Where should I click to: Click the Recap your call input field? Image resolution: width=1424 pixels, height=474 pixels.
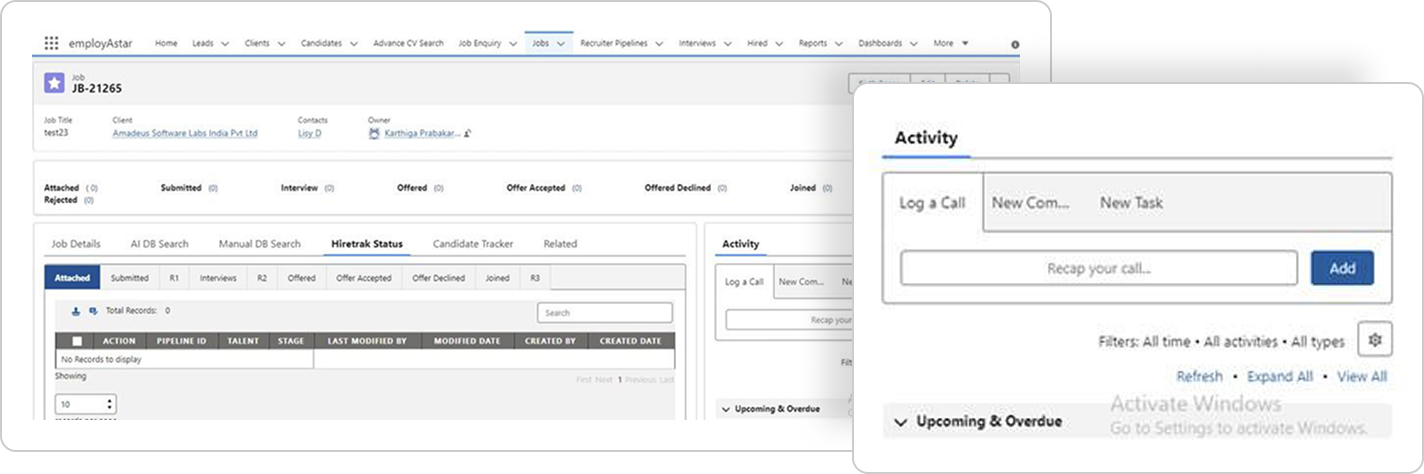click(1098, 268)
